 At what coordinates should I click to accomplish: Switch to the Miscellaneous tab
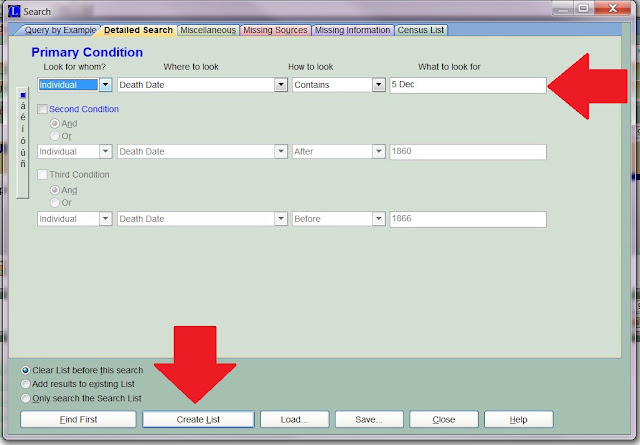coord(208,30)
